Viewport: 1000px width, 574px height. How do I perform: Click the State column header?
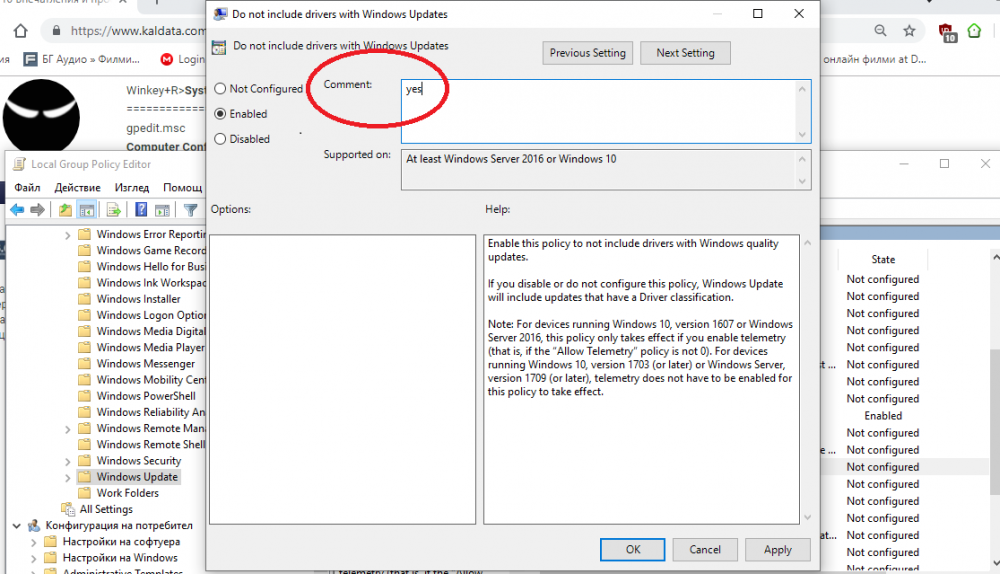click(x=883, y=260)
